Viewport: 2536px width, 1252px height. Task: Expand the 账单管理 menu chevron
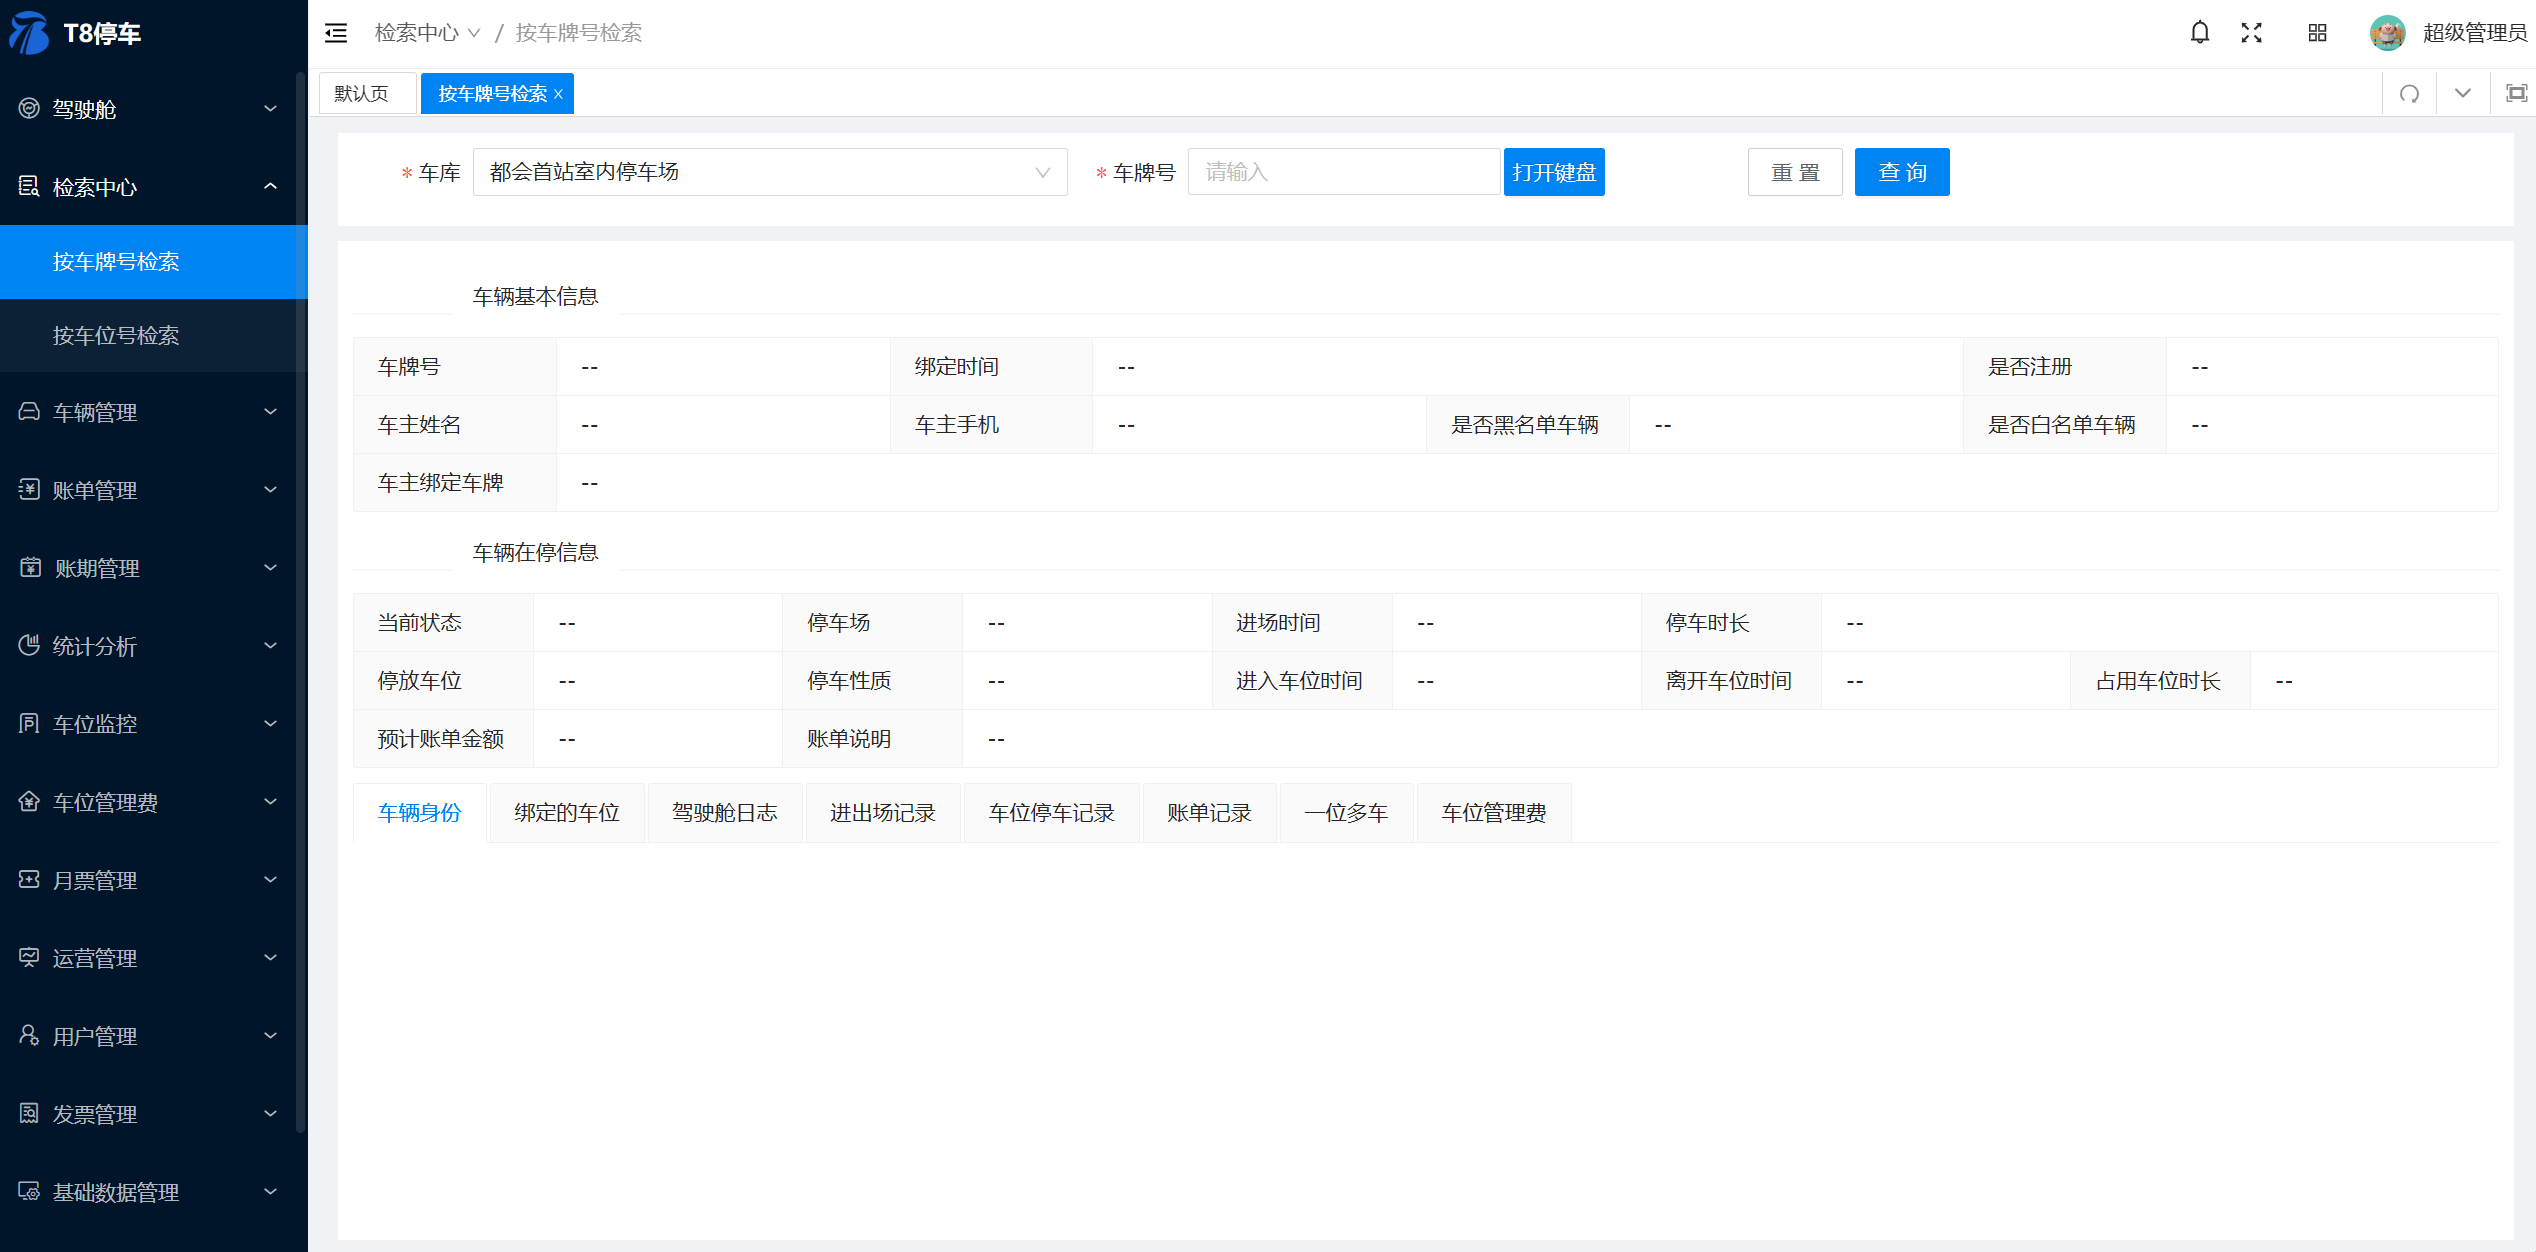(x=270, y=489)
